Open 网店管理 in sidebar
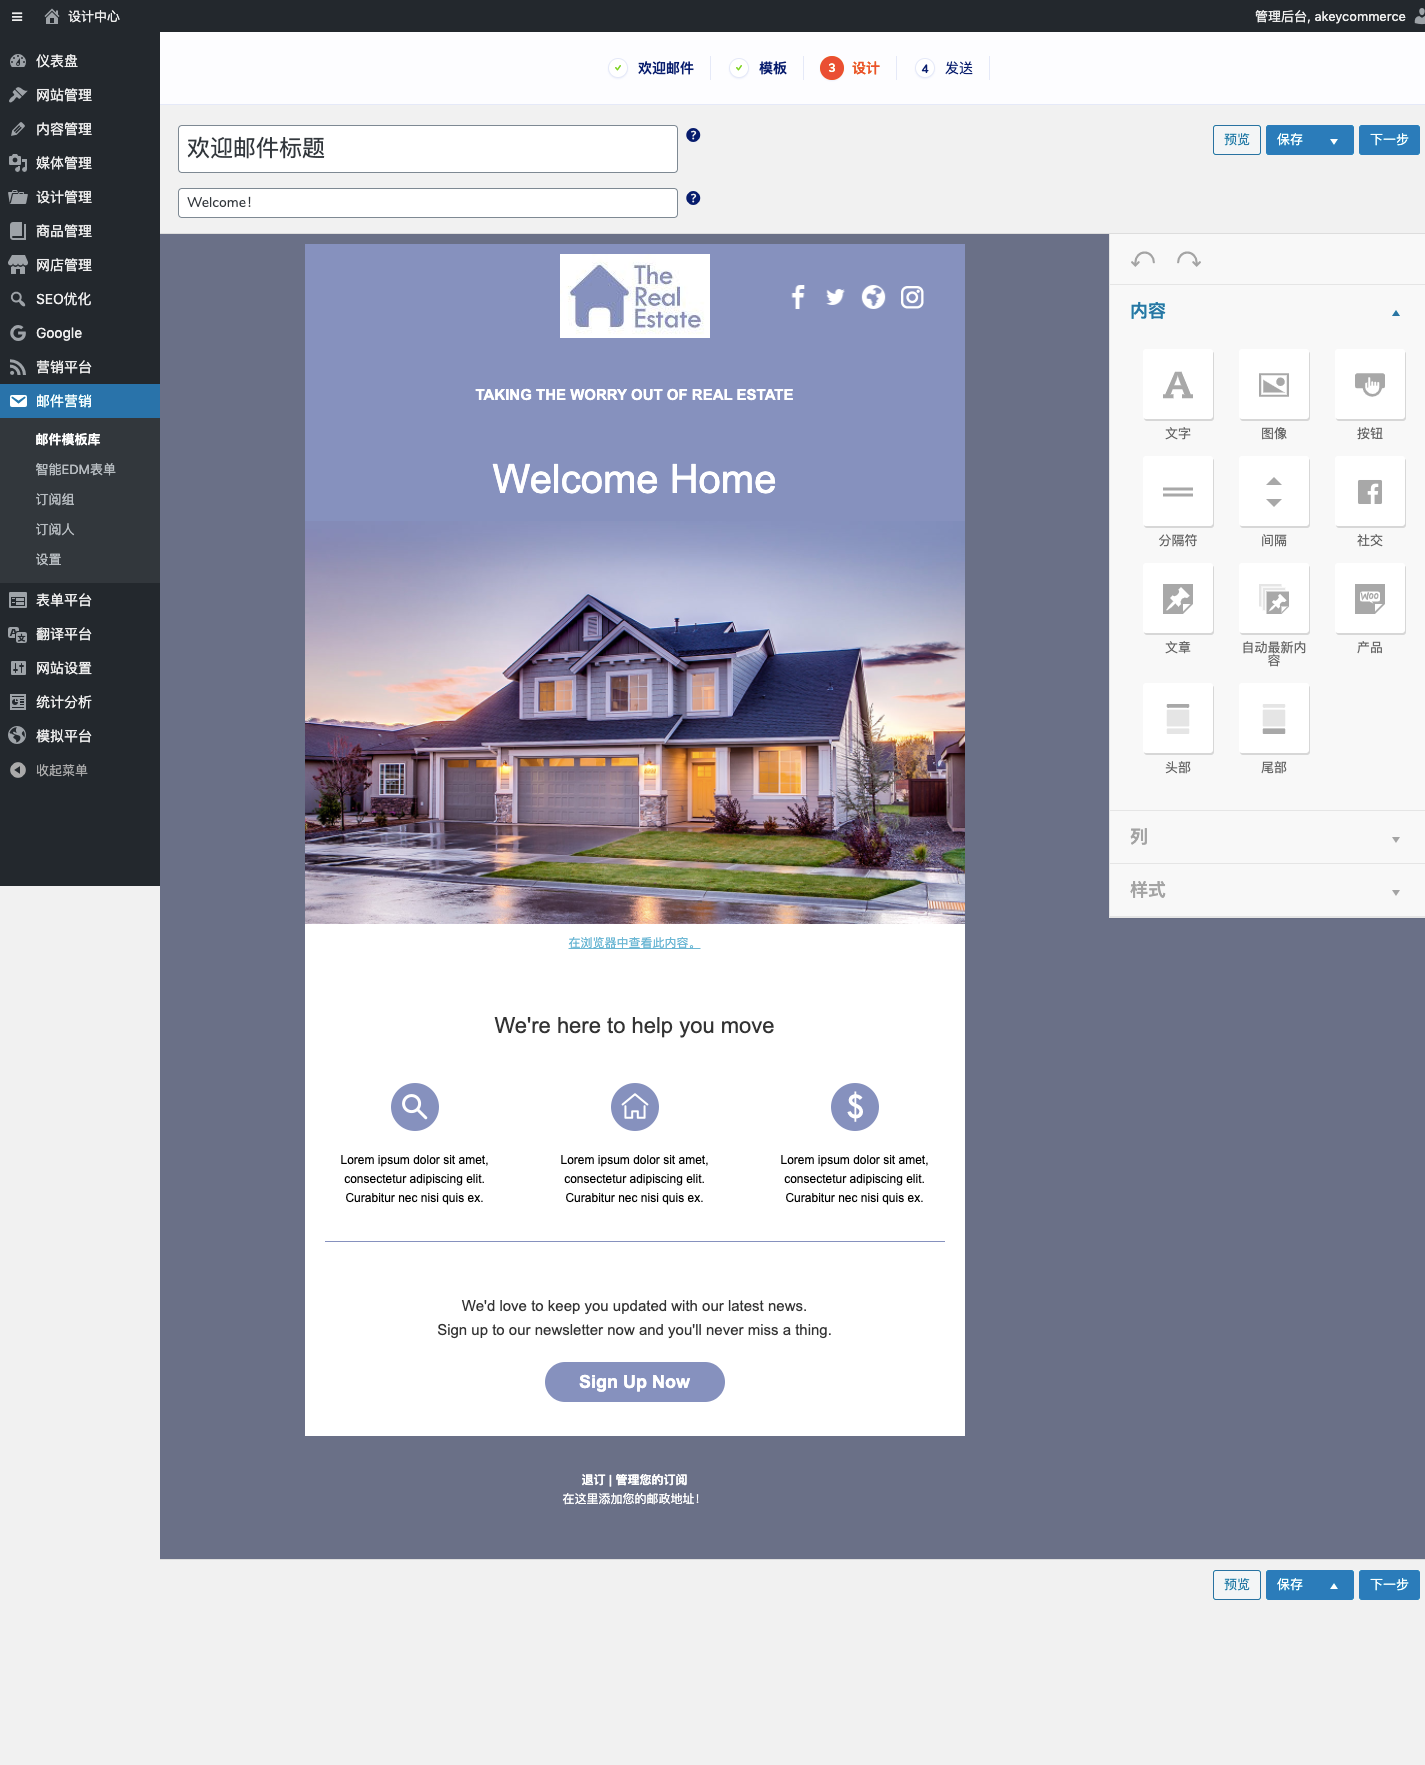This screenshot has height=1765, width=1425. click(x=64, y=265)
